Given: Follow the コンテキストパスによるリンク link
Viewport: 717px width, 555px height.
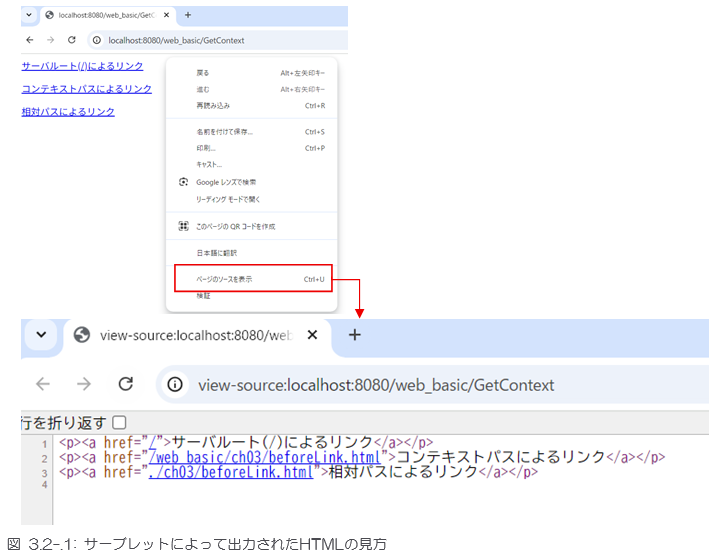Looking at the screenshot, I should click(87, 89).
